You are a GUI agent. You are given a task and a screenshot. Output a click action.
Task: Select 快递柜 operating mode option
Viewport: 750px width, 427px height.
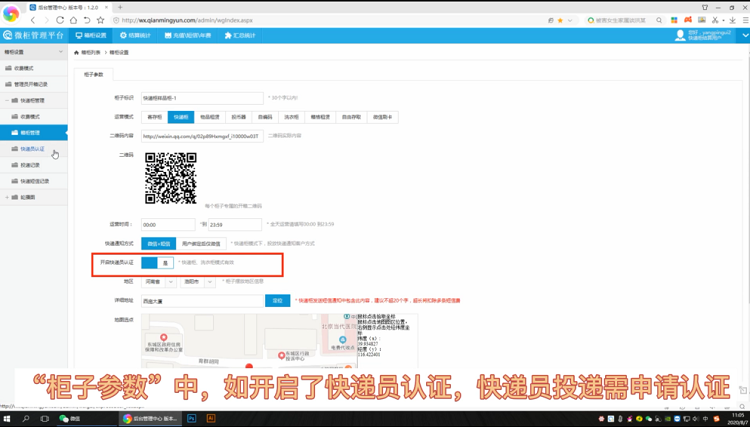tap(181, 117)
